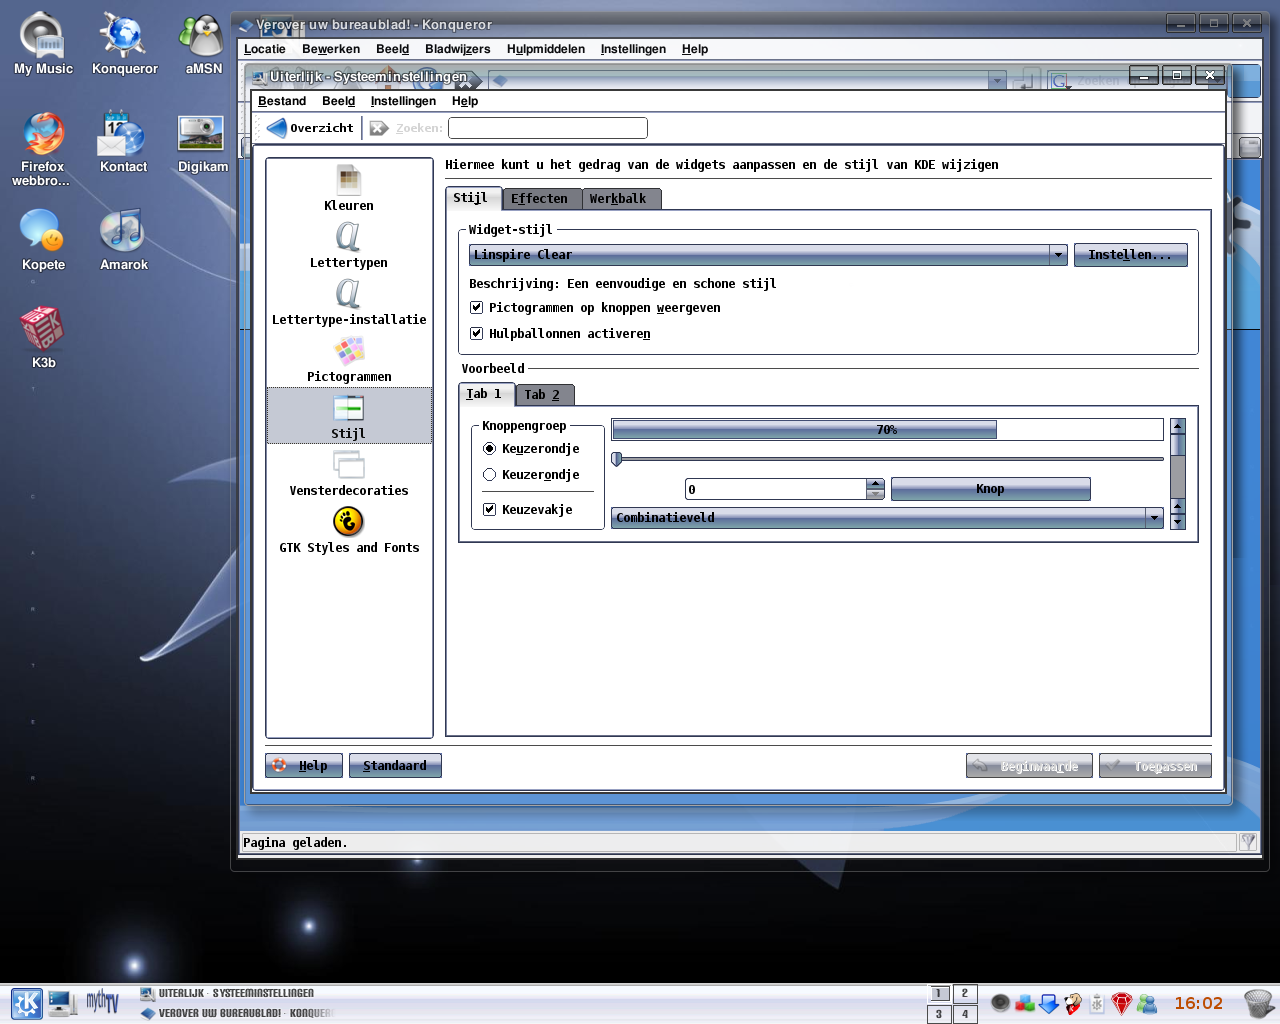Open Firefox webbrowser desktop icon

tap(43, 148)
